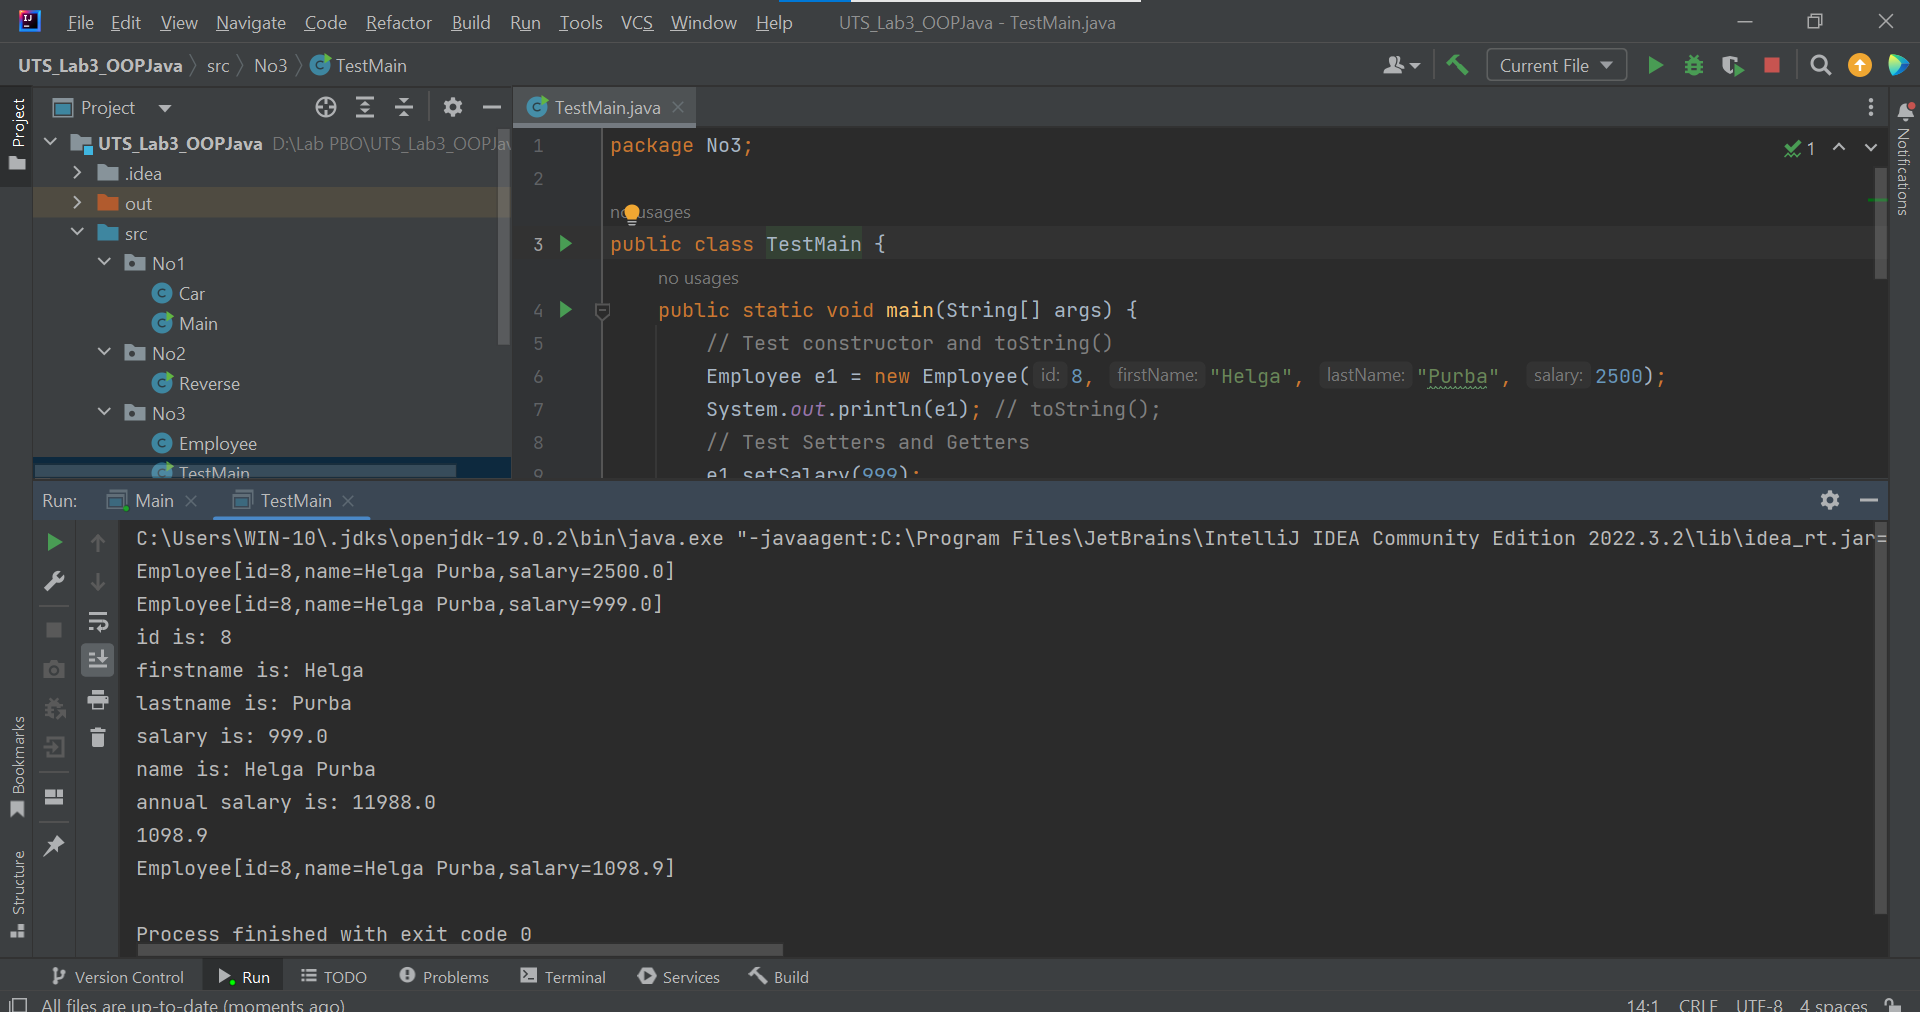Image resolution: width=1920 pixels, height=1012 pixels.
Task: Toggle soft-wrap in Run console
Action: pos(98,622)
